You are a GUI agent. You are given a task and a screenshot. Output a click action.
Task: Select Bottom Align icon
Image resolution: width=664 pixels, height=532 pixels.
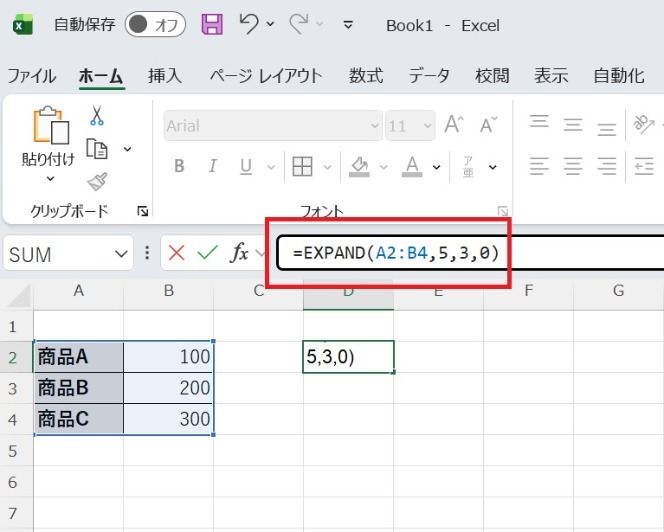(x=607, y=128)
